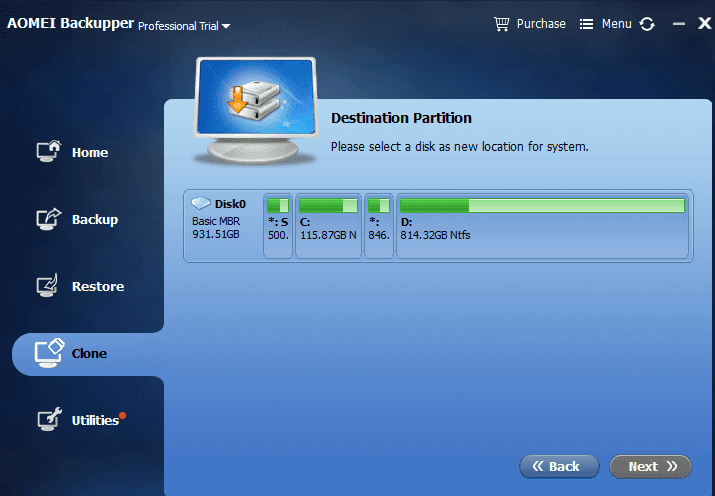Select the C: 115.87GB partition

328,226
